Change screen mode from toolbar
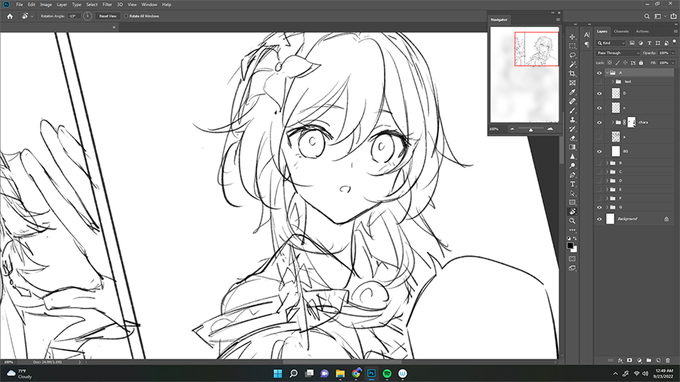 point(572,268)
